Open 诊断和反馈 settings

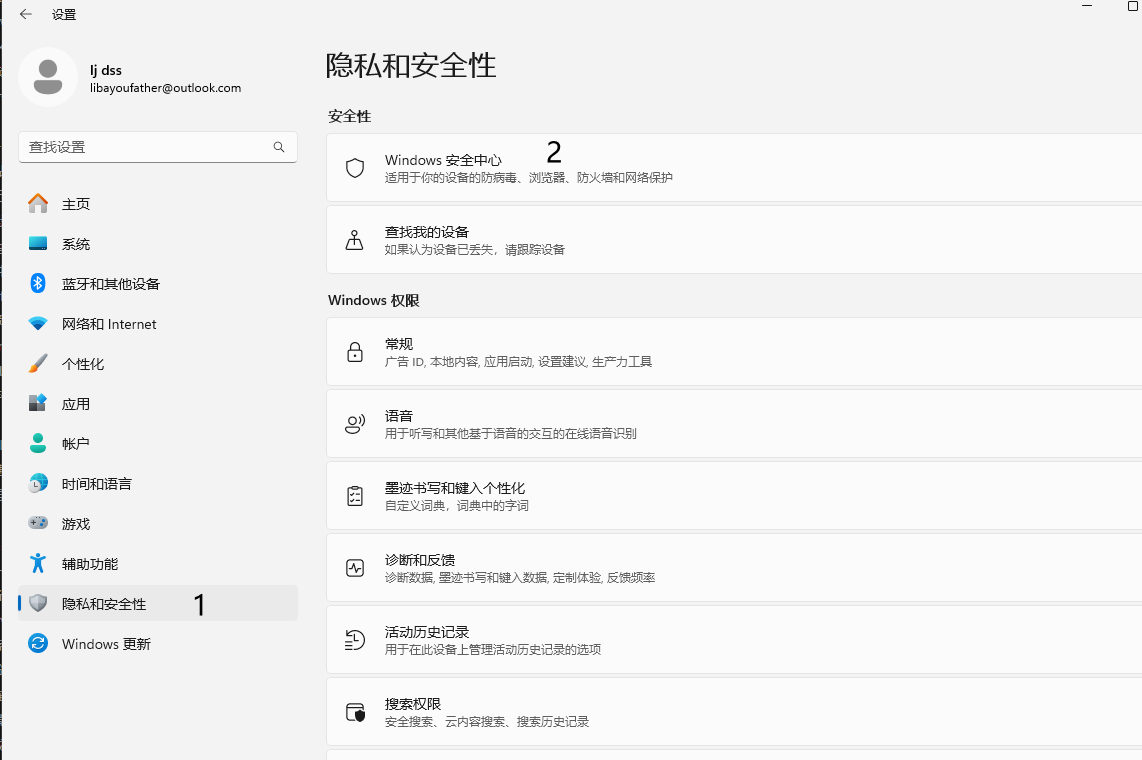coord(734,568)
